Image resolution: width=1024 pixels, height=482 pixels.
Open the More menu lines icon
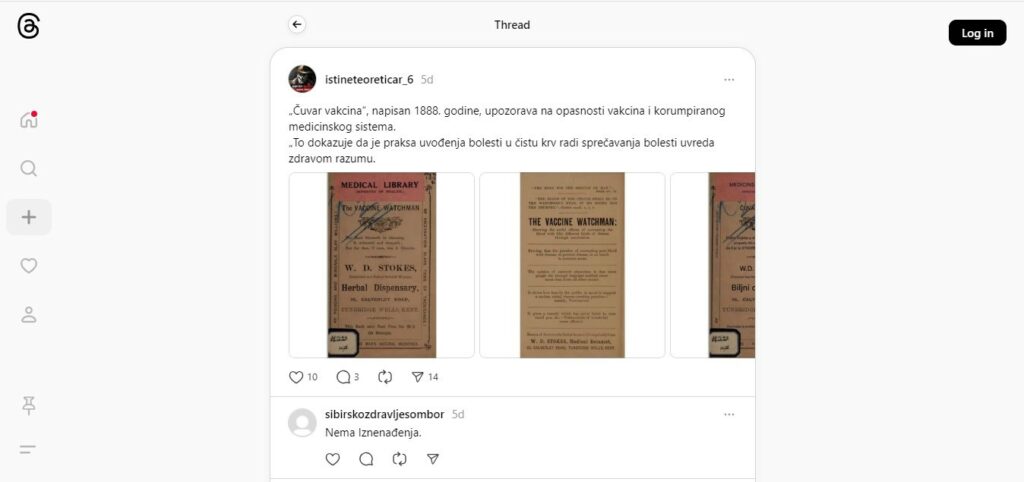(27, 449)
